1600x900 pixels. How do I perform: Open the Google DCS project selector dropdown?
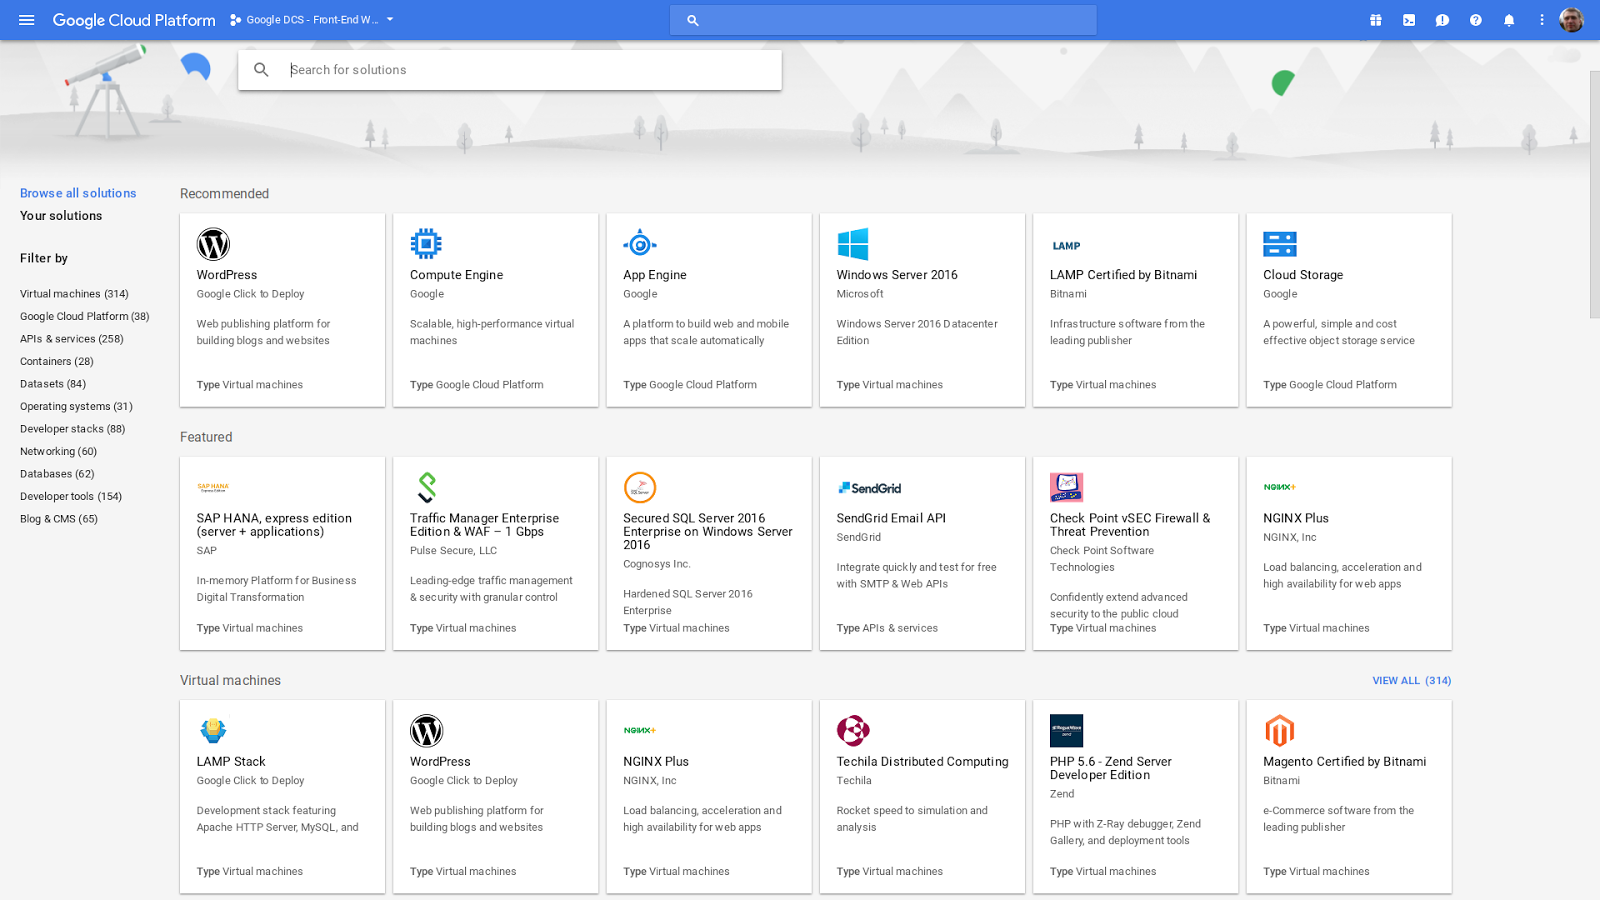point(311,19)
